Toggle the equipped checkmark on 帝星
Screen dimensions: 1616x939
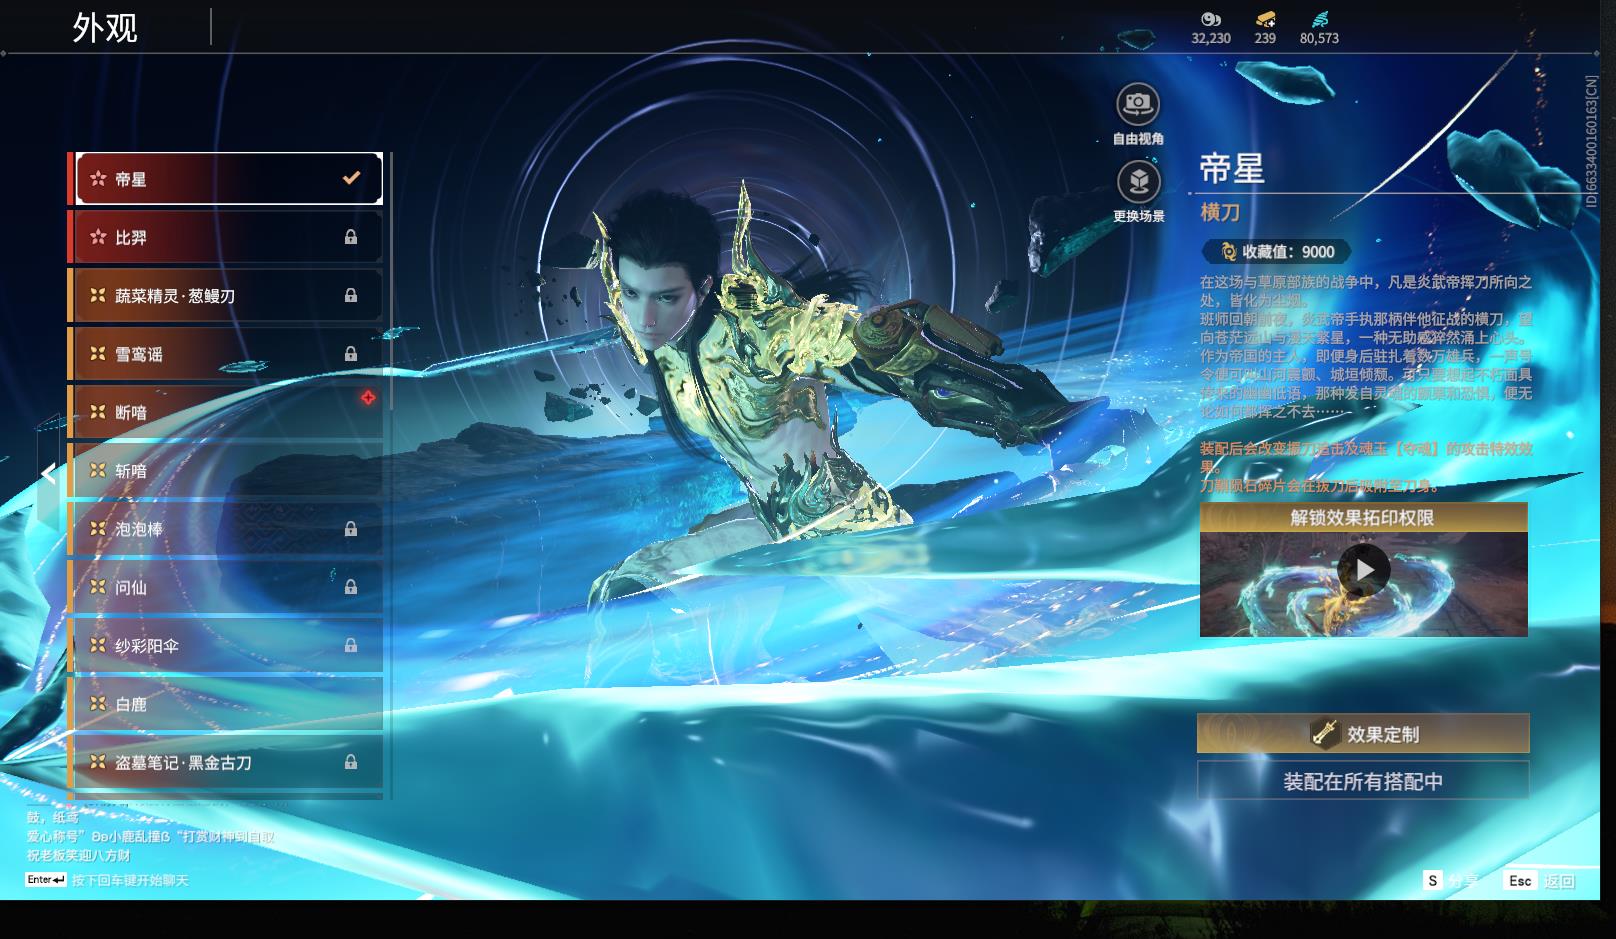351,178
